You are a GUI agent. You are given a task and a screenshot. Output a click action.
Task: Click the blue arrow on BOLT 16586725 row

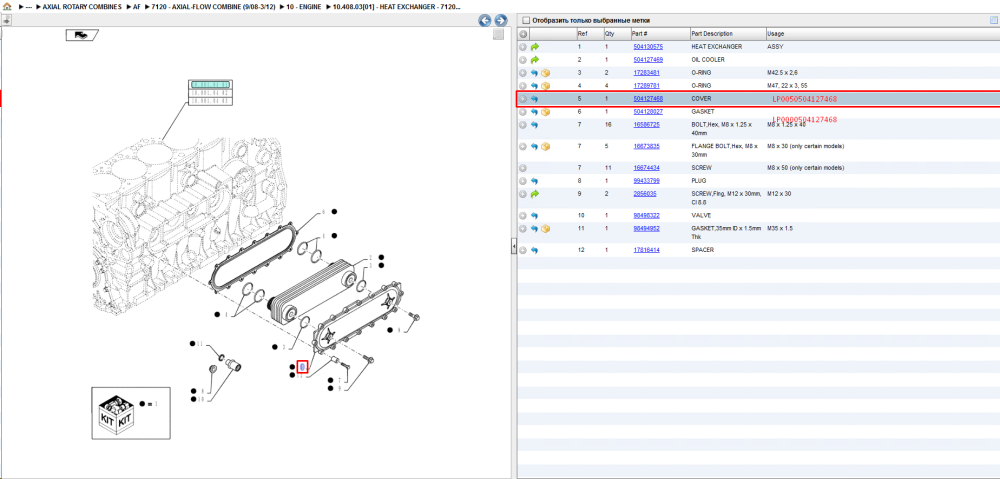534,124
